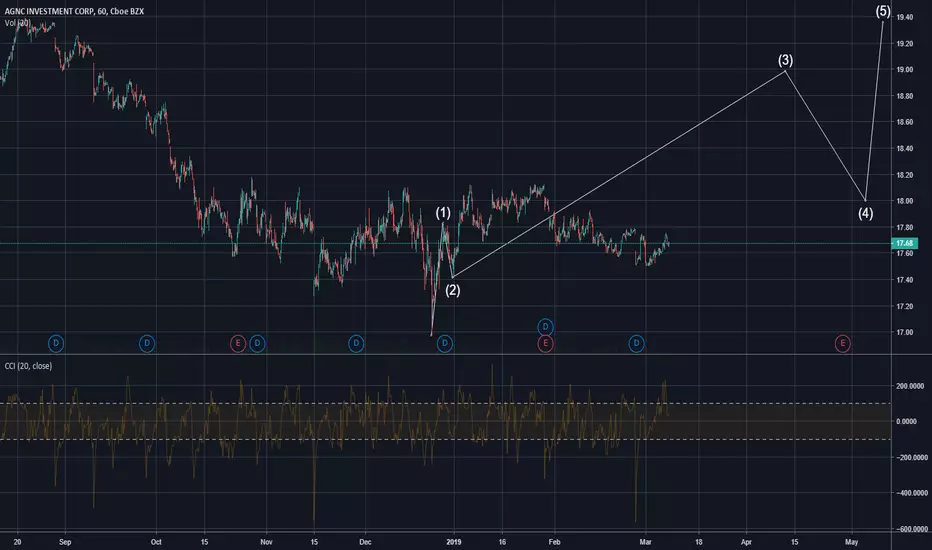Viewport: 932px width, 550px height.
Task: Select the projection line from (2) to (3)
Action: coord(619,174)
